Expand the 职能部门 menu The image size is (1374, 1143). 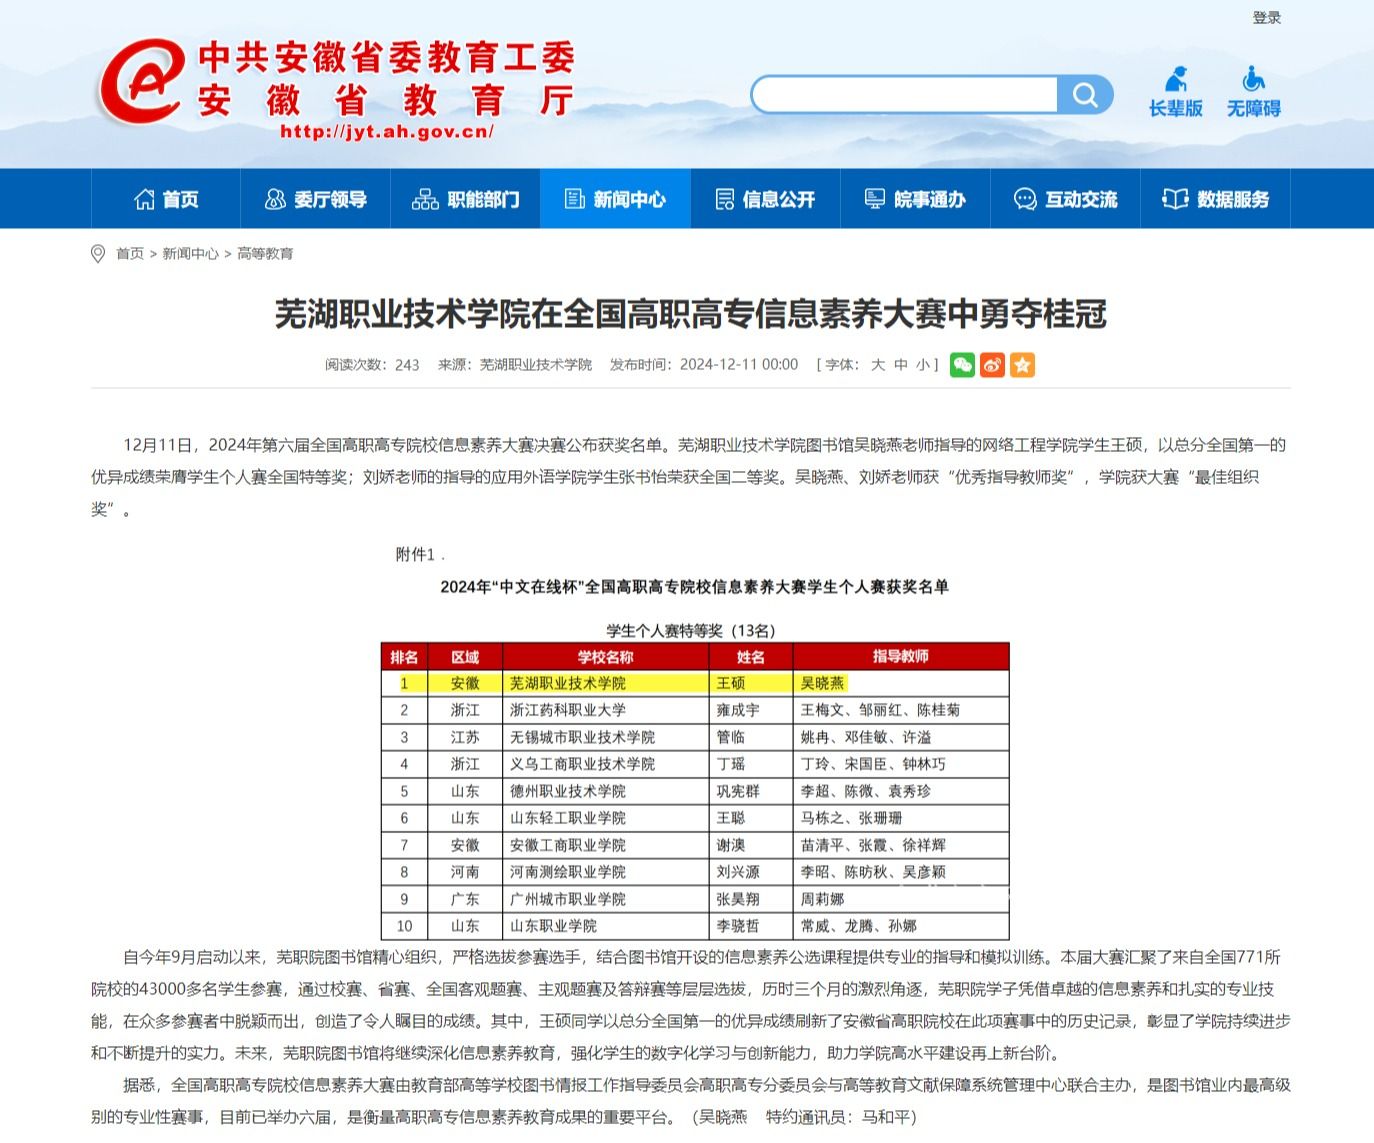tap(465, 199)
